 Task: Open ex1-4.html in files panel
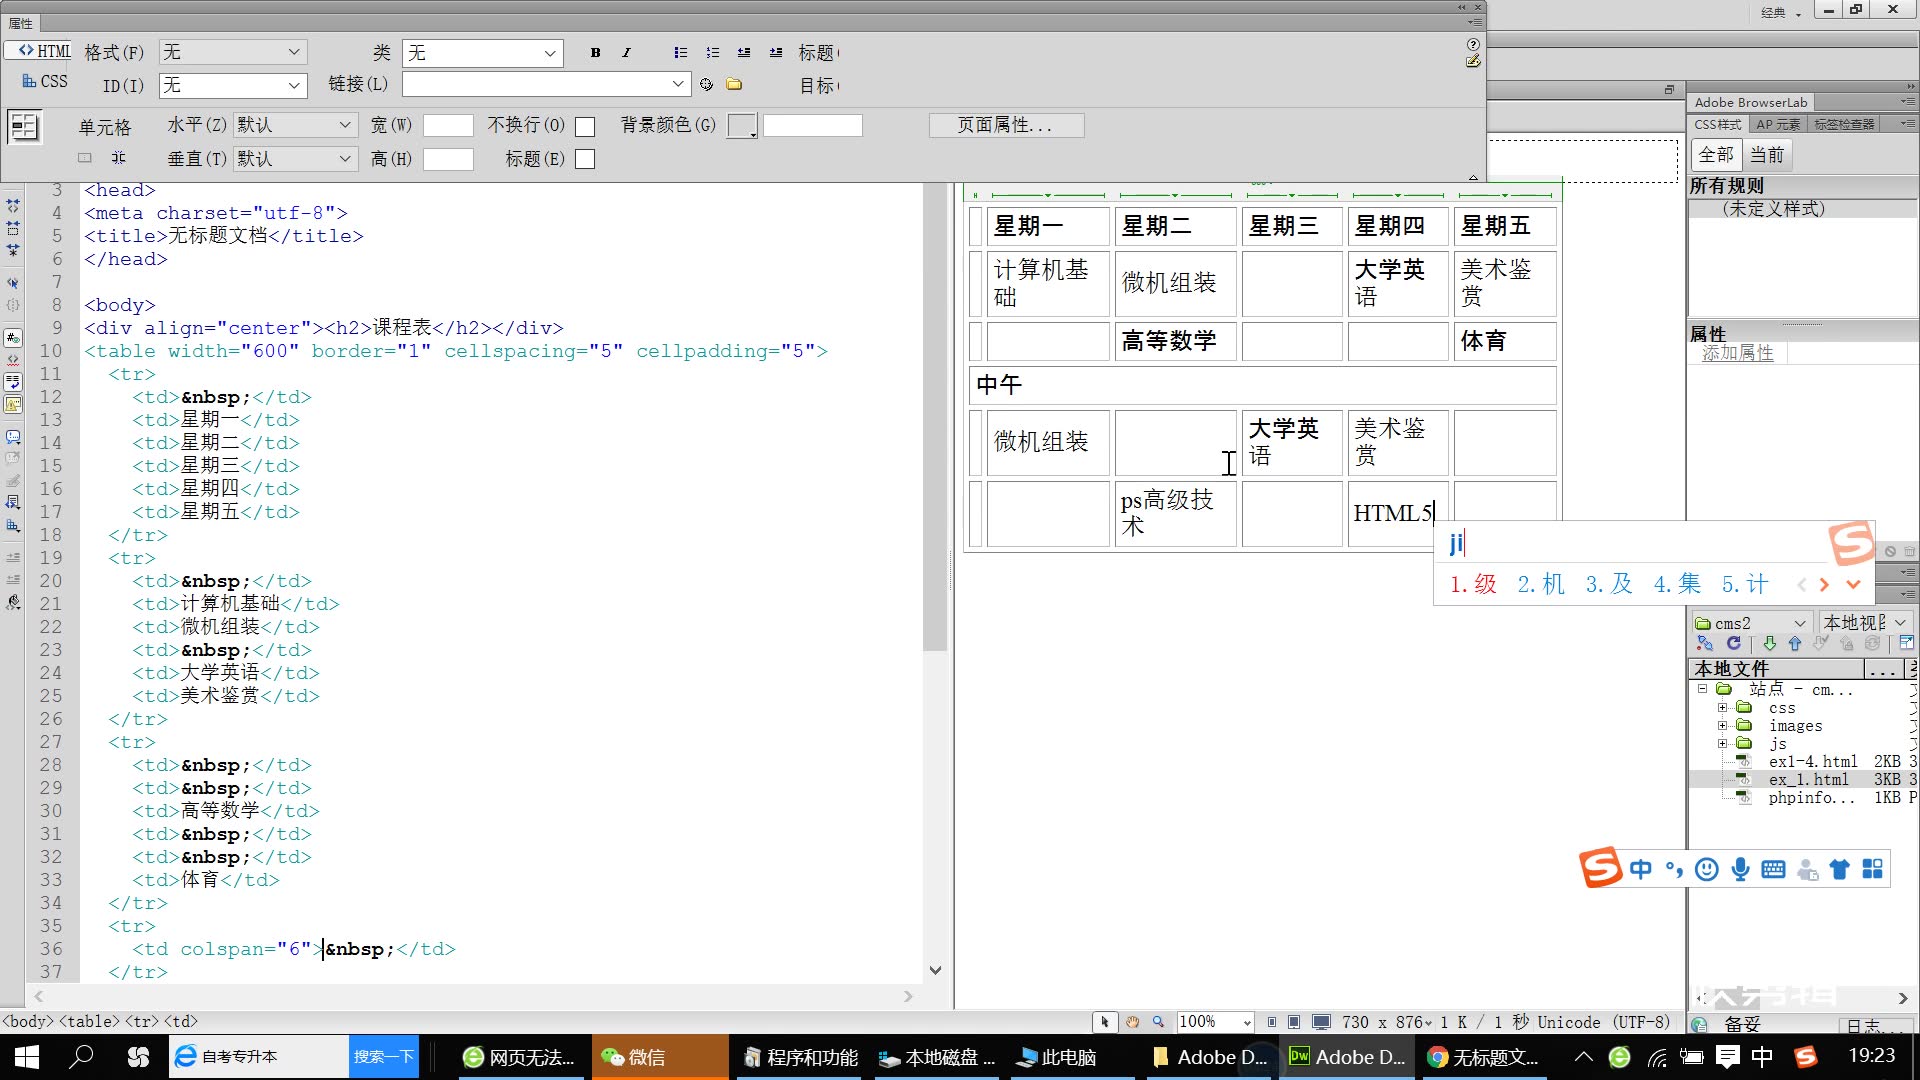[x=1812, y=762]
